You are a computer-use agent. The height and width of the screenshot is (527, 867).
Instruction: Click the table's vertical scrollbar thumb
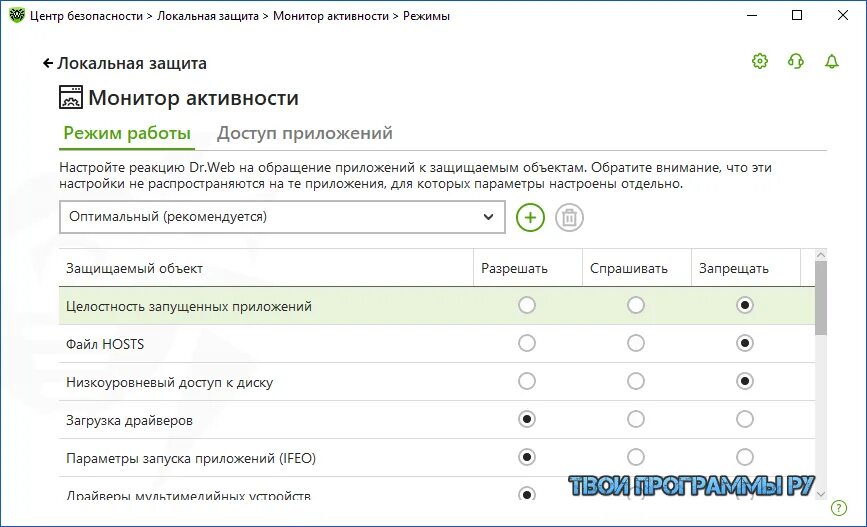pyautogui.click(x=821, y=298)
